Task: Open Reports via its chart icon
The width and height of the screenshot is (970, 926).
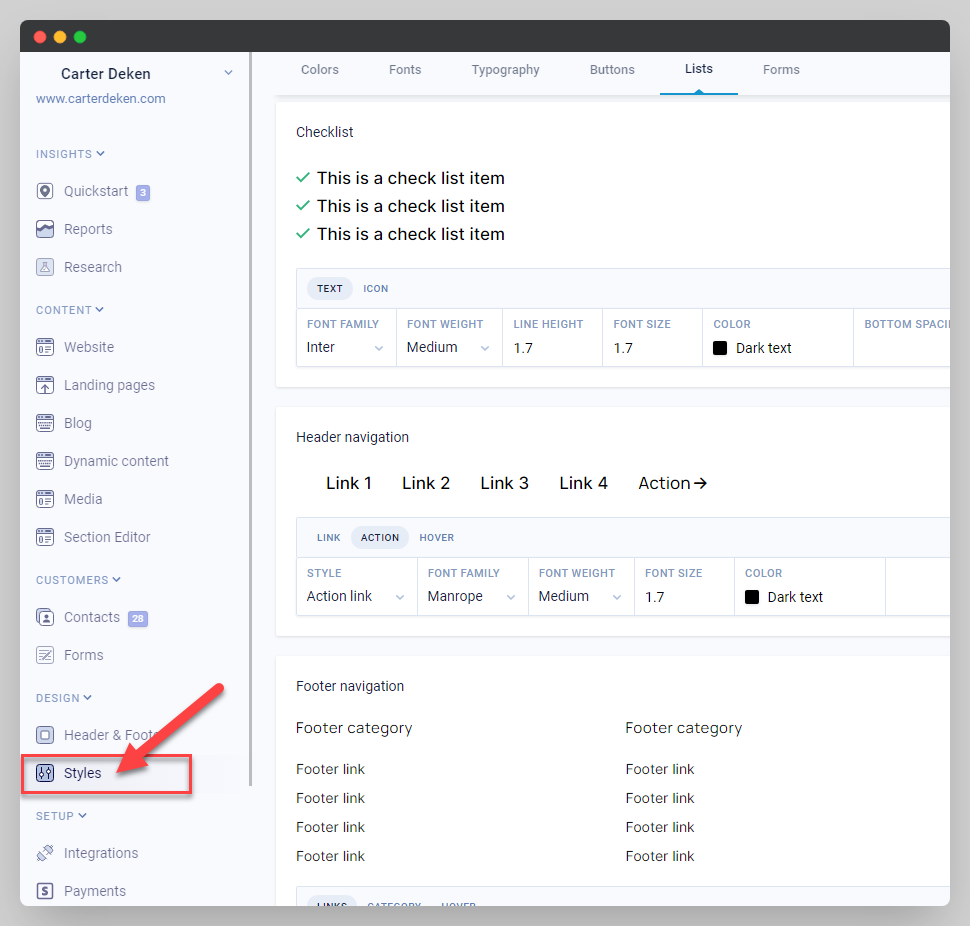Action: tap(44, 229)
